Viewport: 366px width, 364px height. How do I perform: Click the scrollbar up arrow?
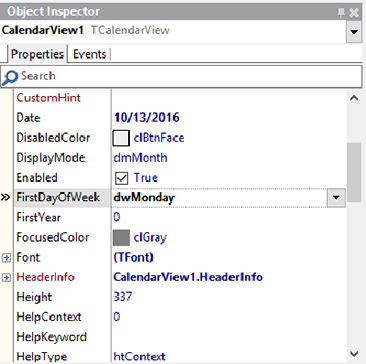(x=354, y=98)
